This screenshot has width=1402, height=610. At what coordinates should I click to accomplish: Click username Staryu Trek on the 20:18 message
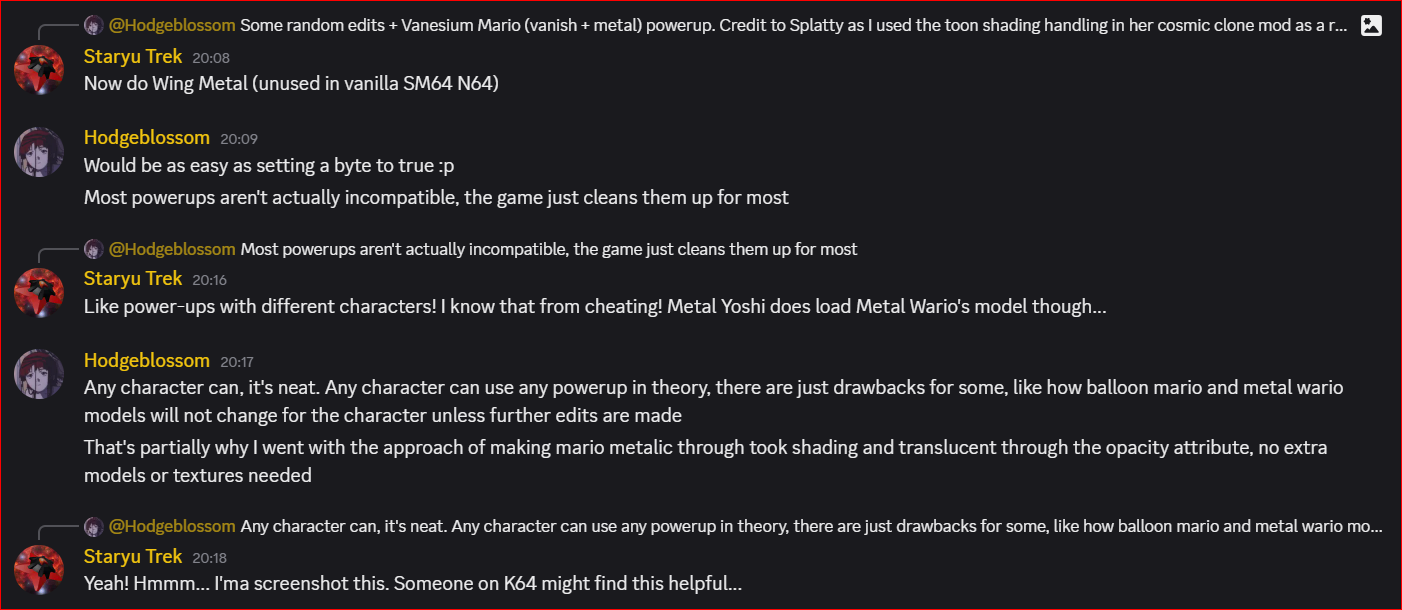tap(133, 557)
